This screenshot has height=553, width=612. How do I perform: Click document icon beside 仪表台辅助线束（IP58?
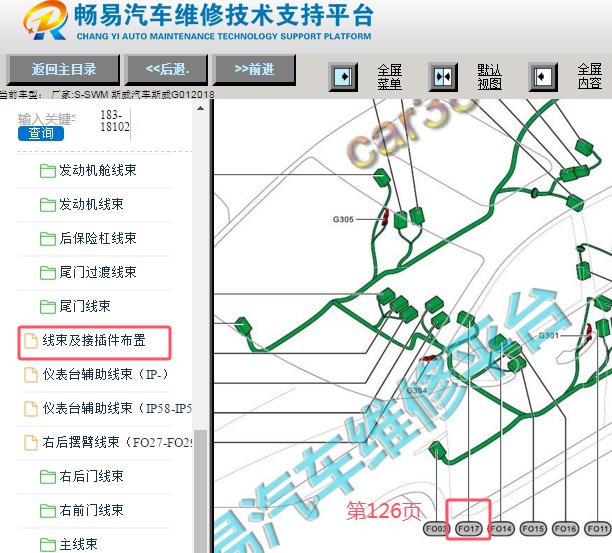click(31, 409)
